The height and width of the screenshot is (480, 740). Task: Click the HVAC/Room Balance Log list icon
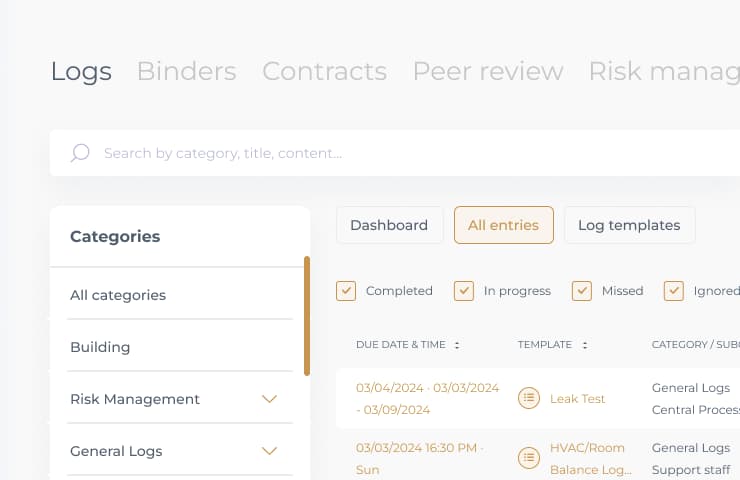pos(528,458)
